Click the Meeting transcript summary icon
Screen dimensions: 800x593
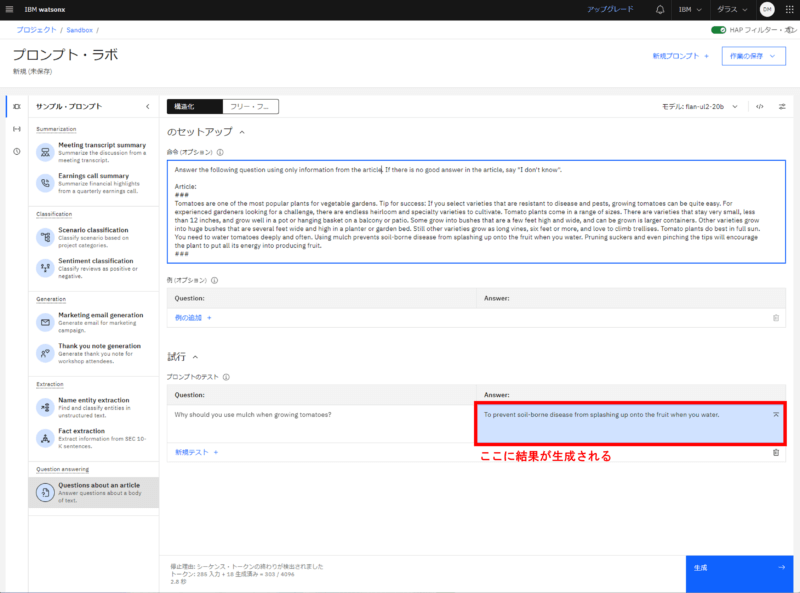click(45, 152)
